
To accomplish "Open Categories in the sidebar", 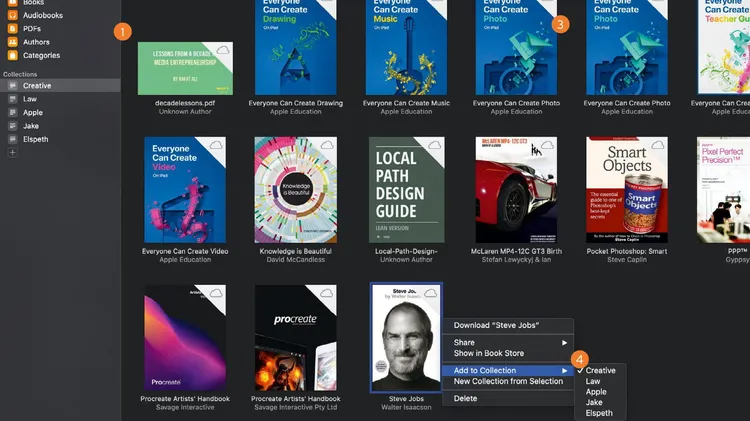I will click(x=41, y=55).
